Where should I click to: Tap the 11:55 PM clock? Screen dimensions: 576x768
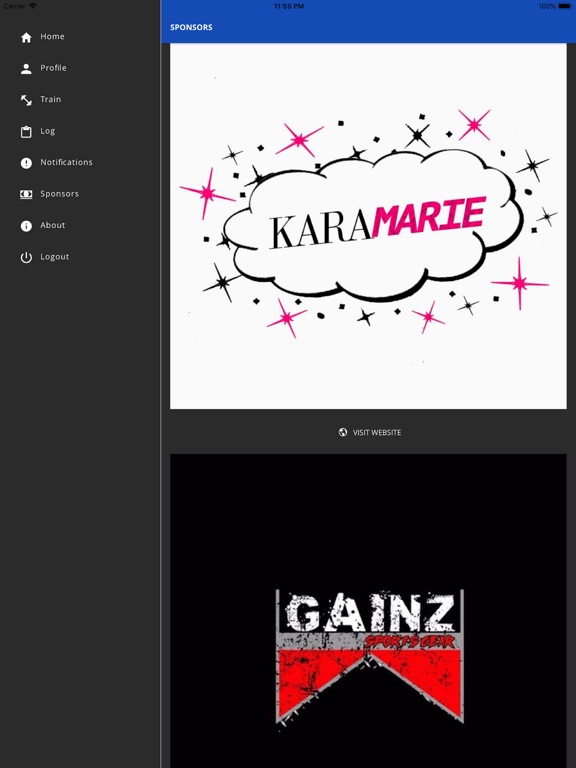click(x=288, y=6)
